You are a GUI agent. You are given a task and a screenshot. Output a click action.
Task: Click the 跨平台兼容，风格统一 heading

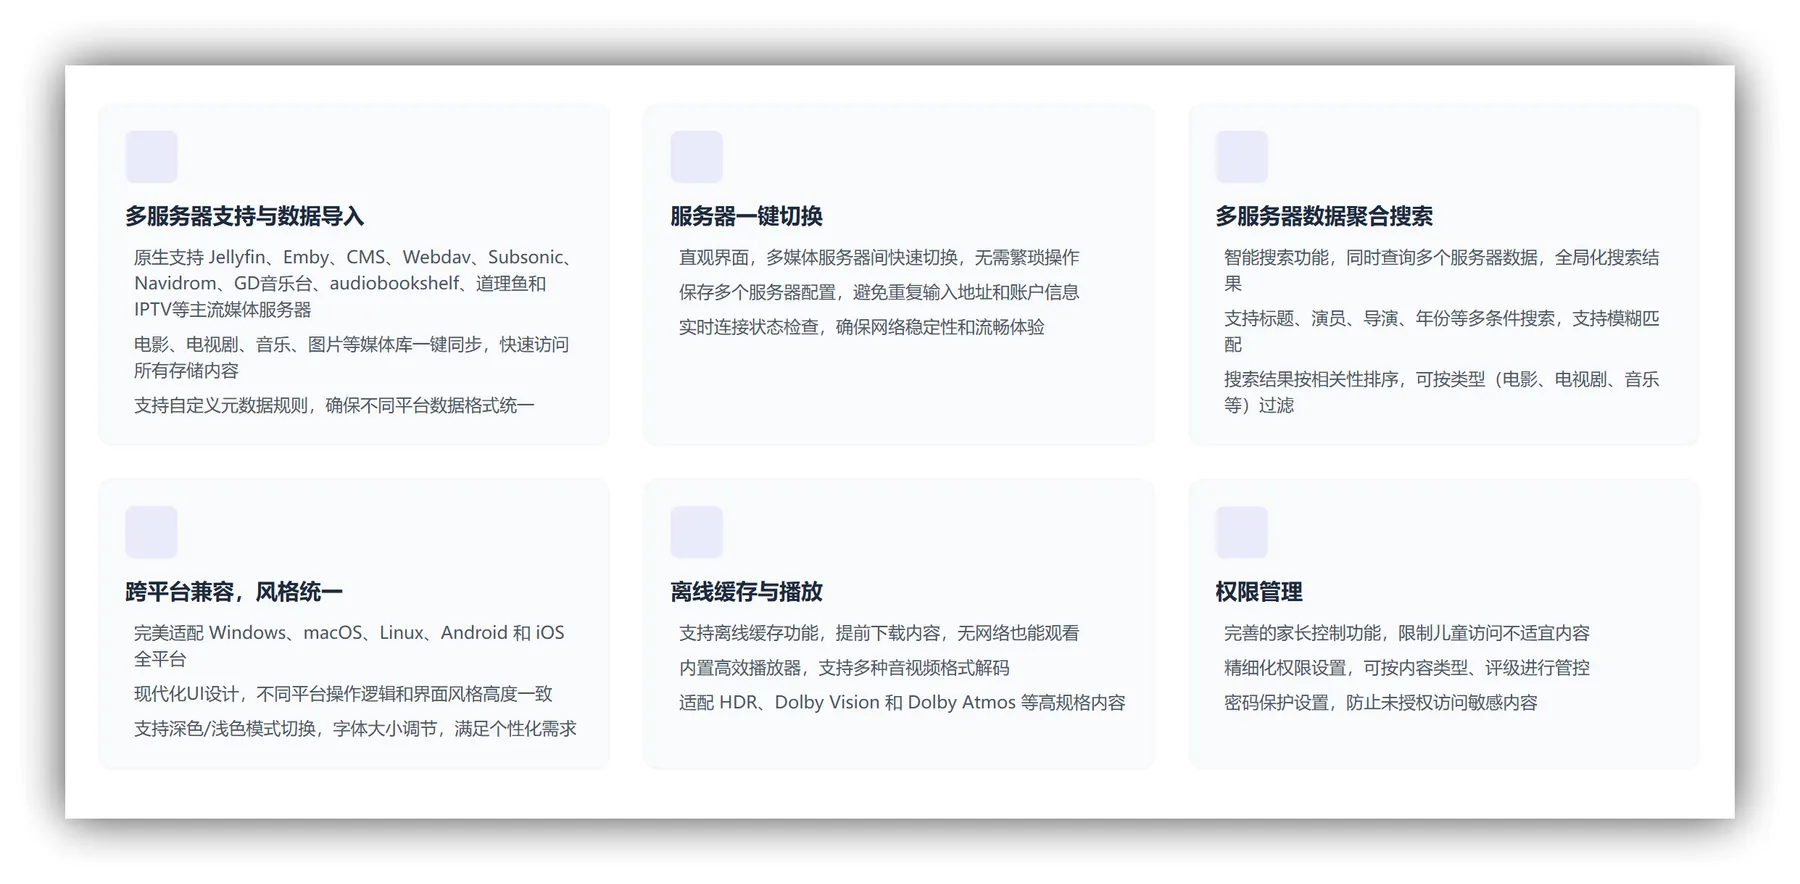tap(233, 592)
